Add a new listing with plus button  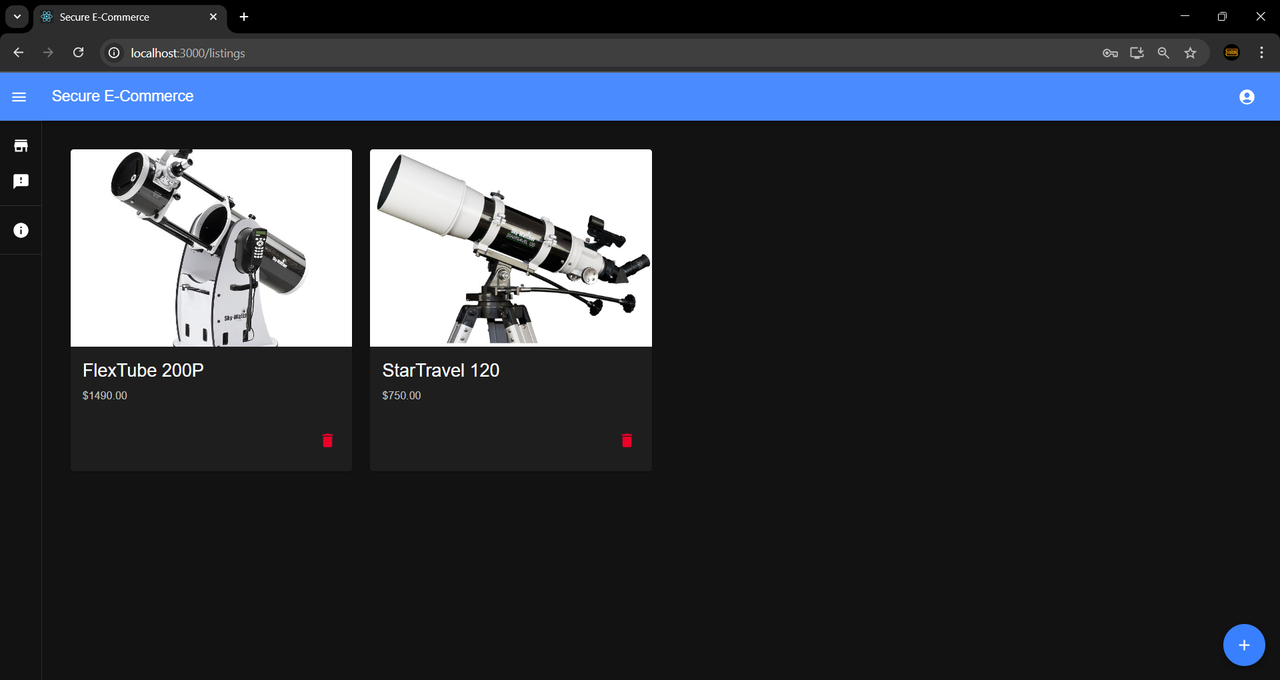tap(1244, 645)
